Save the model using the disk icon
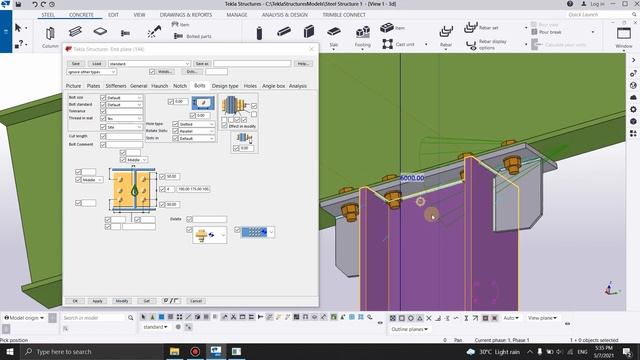This screenshot has width=640, height=360. tap(18, 4)
